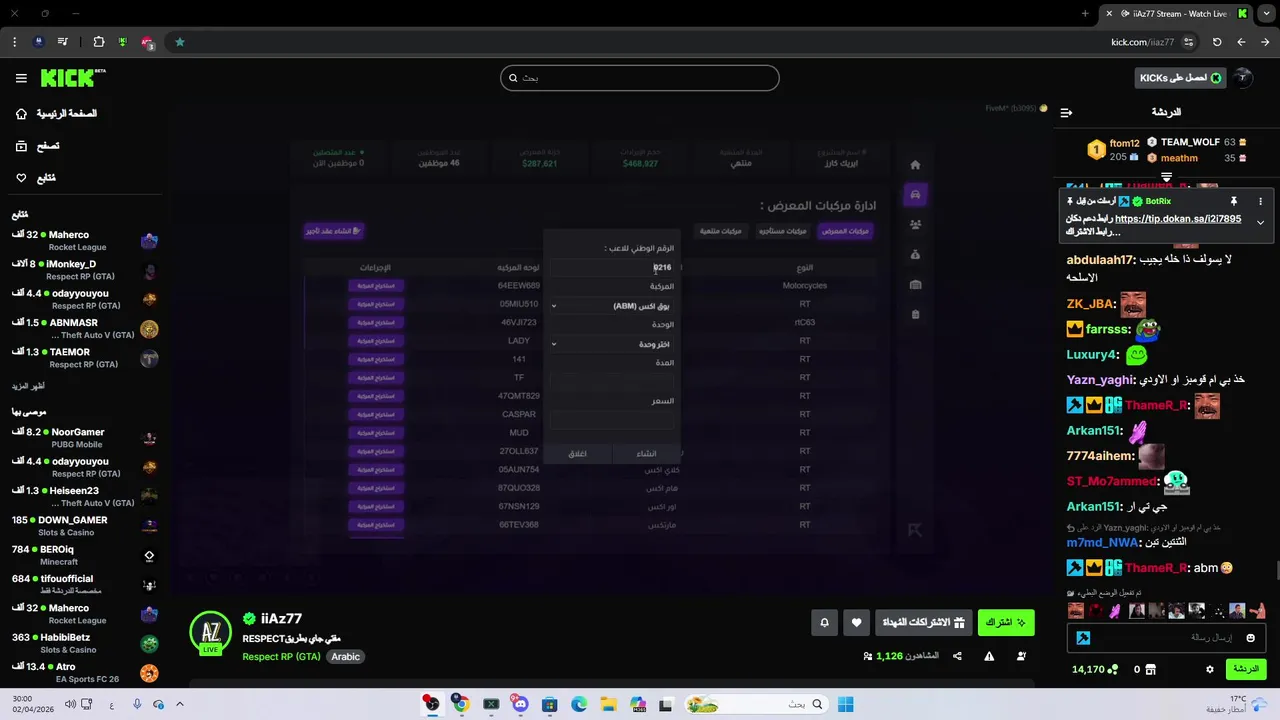
Task: Open the browser extensions puzzle icon
Action: (98, 42)
